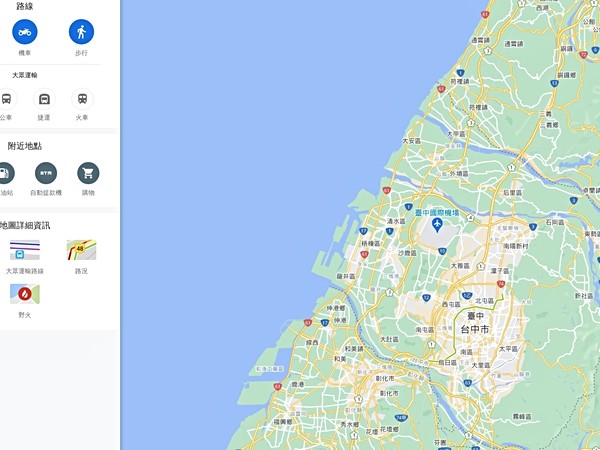Choose the 捷運 metro transit icon
The image size is (600, 450).
(x=44, y=99)
